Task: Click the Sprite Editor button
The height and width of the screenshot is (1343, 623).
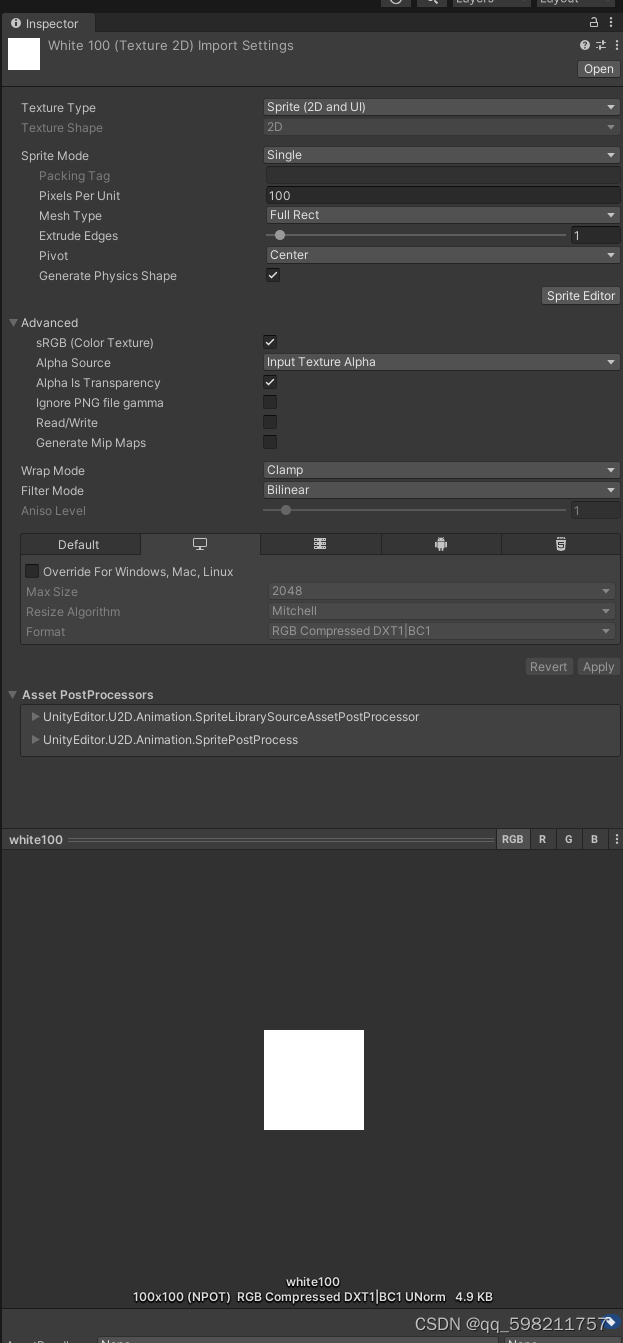Action: click(580, 296)
